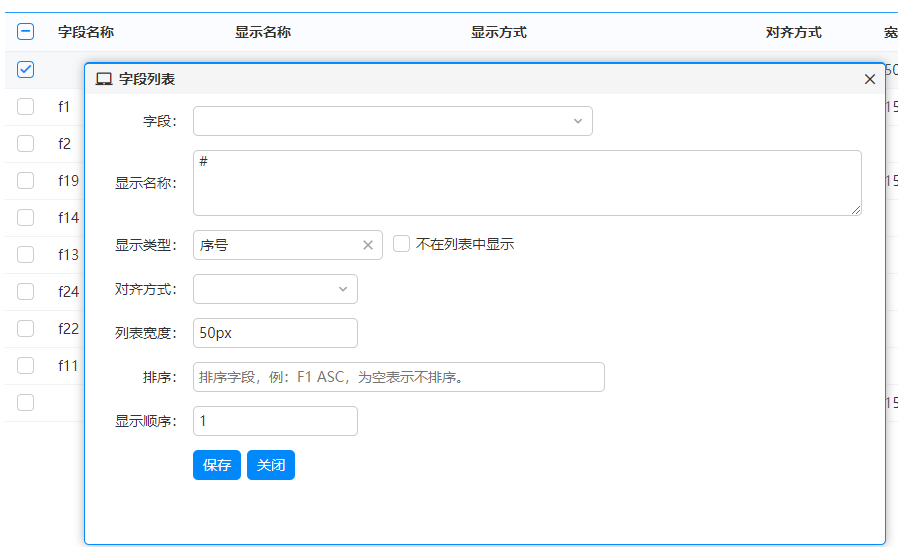Click the 显示顺序 field with 1

tap(275, 421)
